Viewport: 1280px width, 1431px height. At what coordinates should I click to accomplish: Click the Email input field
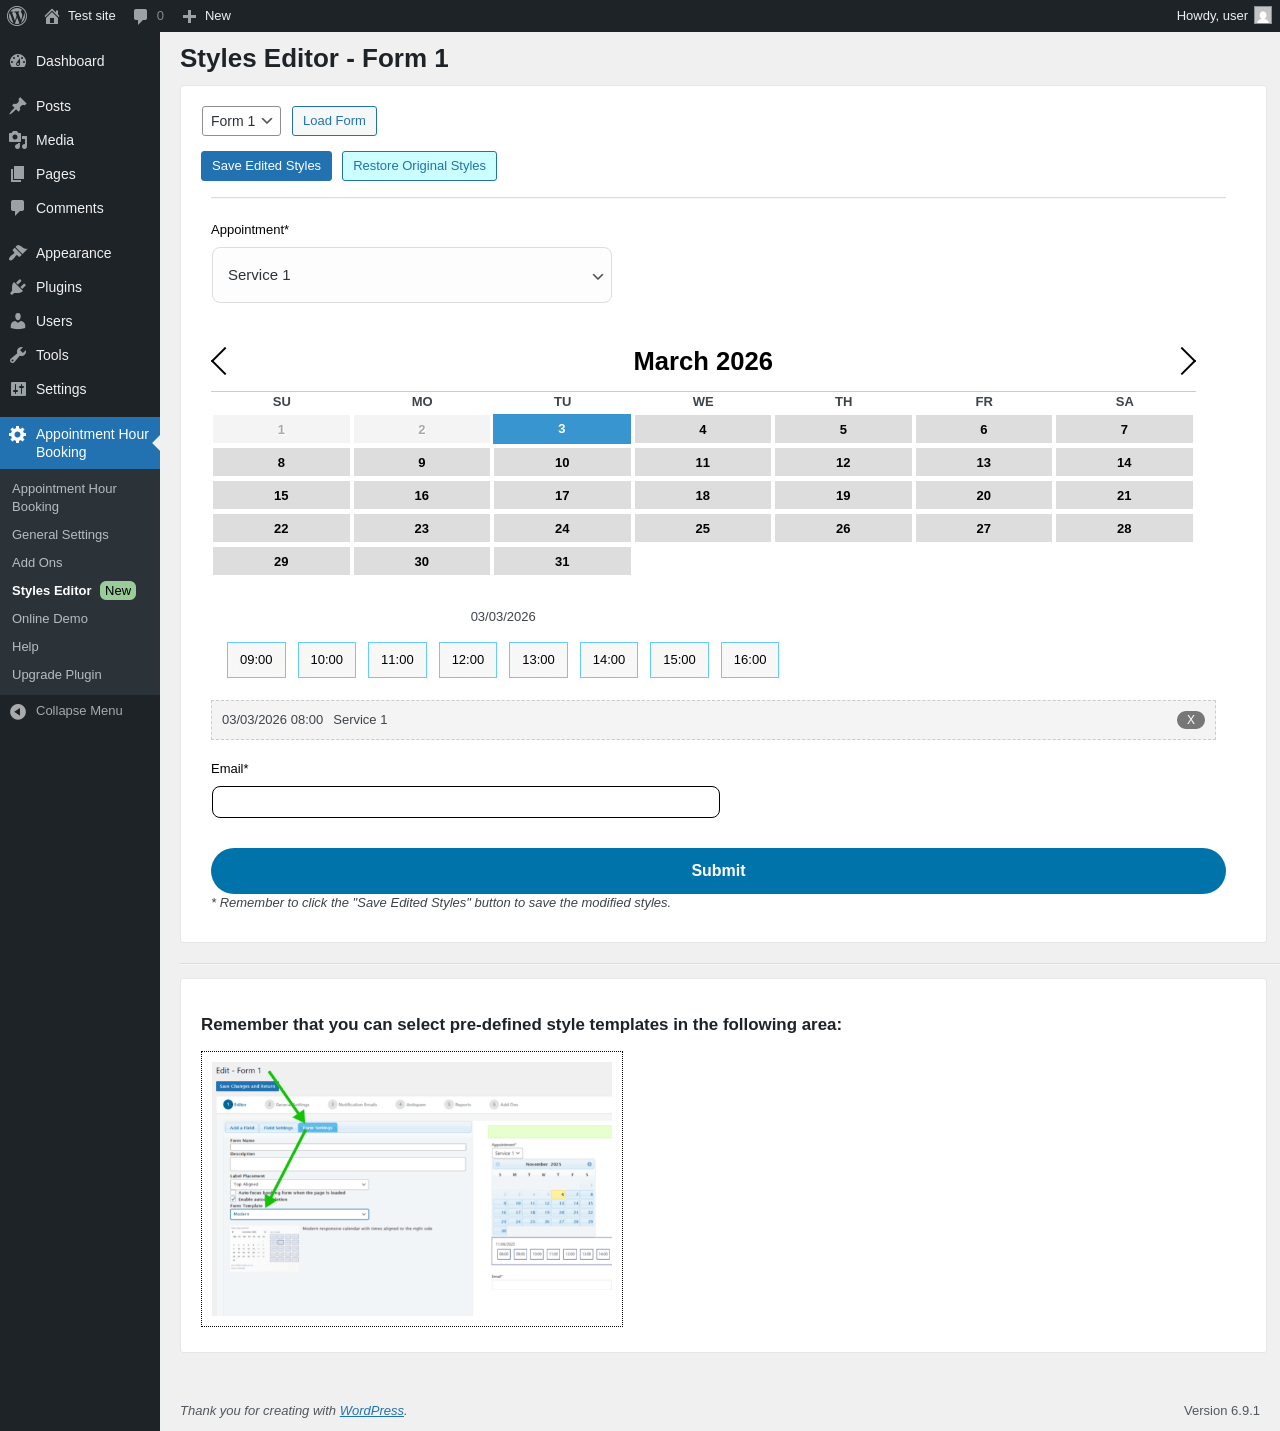[466, 802]
